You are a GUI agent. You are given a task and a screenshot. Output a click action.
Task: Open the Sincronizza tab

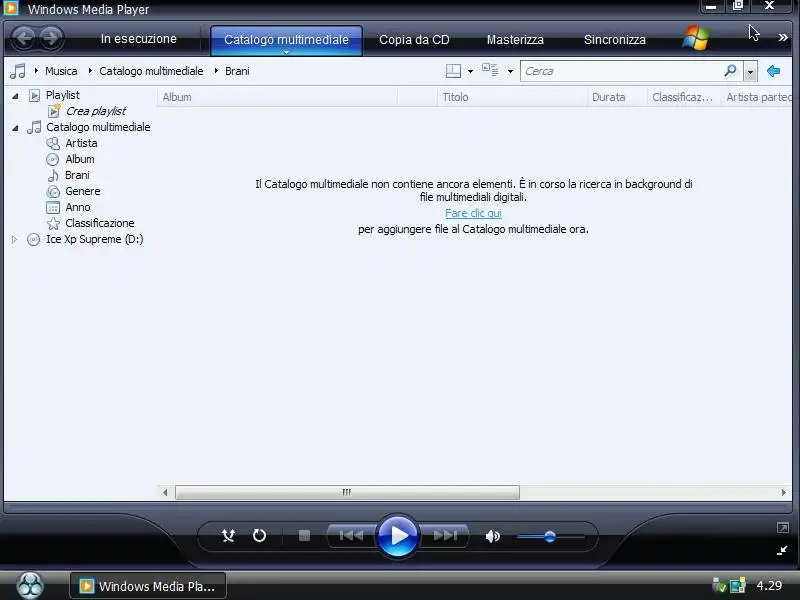point(614,40)
